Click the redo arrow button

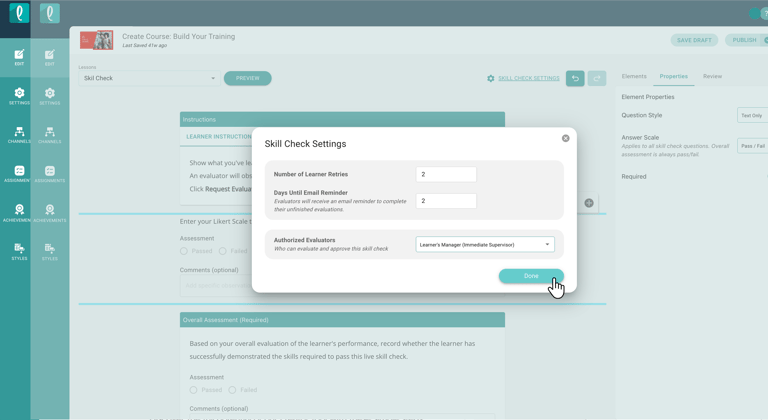pyautogui.click(x=597, y=78)
